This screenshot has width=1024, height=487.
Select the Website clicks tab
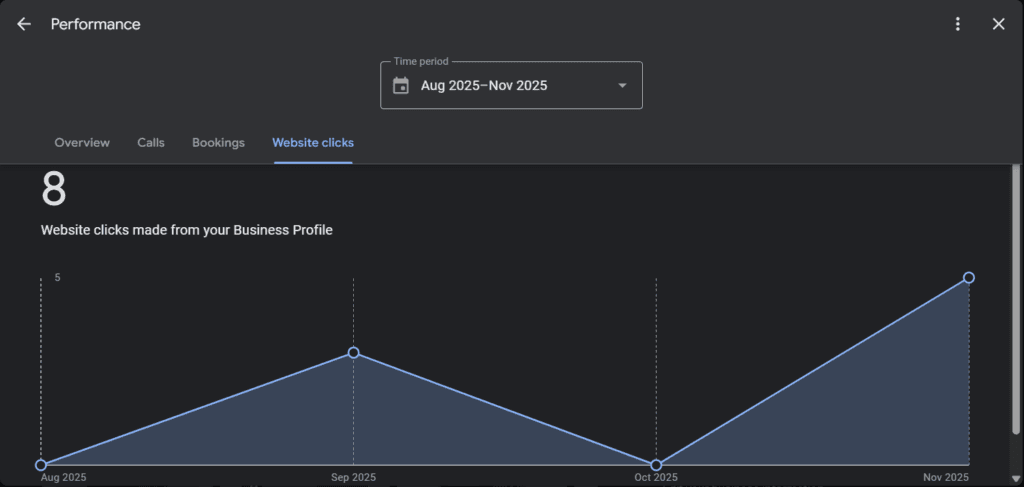[x=313, y=143]
